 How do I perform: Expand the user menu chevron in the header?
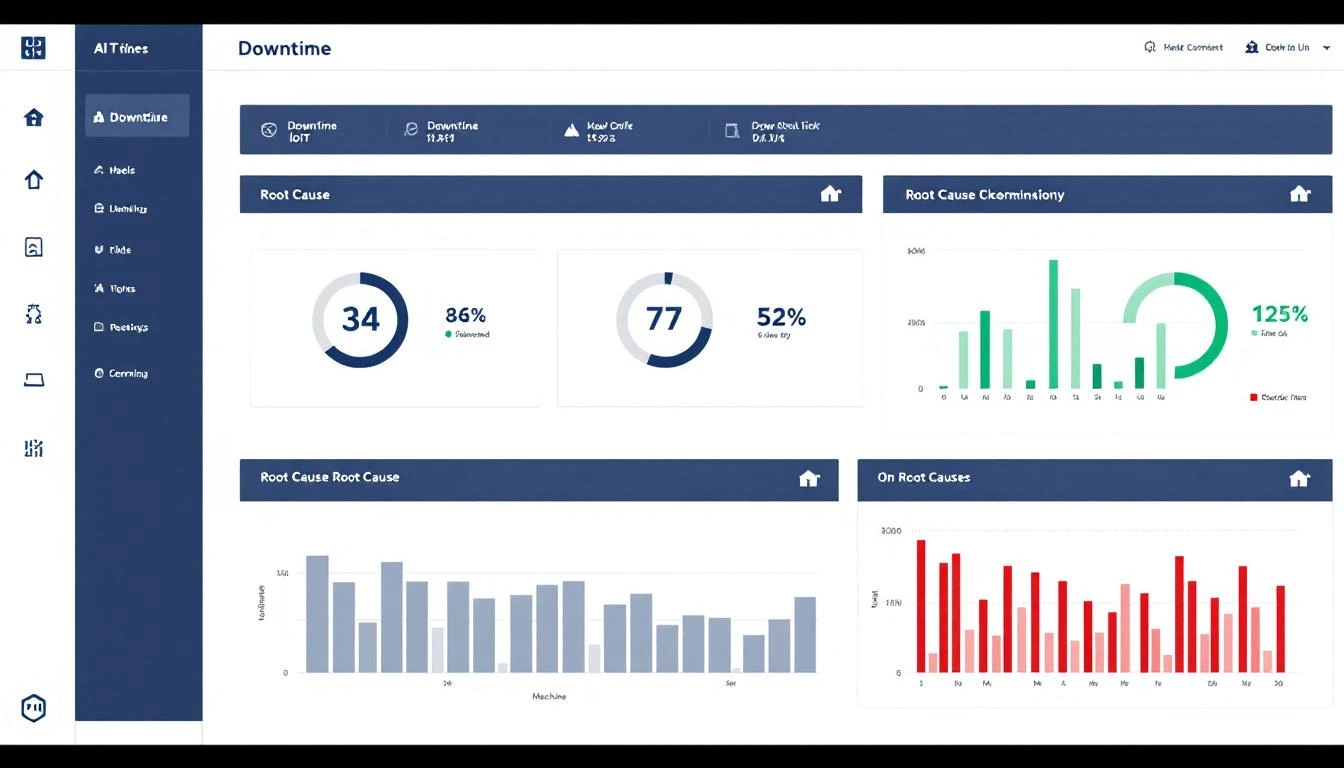1328,47
